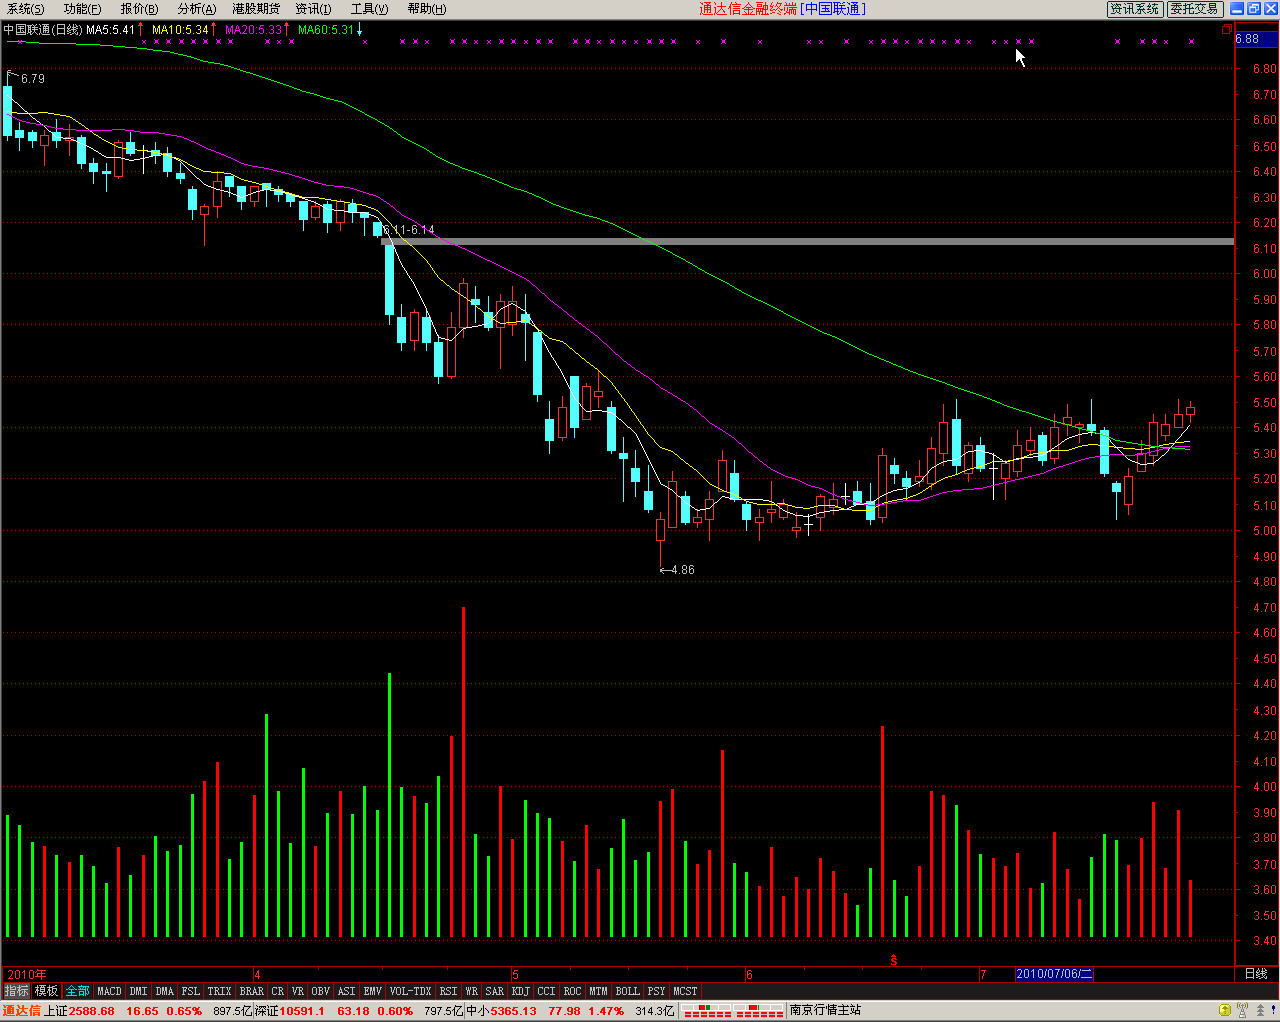Select the EMV indicator tab

click(x=373, y=991)
